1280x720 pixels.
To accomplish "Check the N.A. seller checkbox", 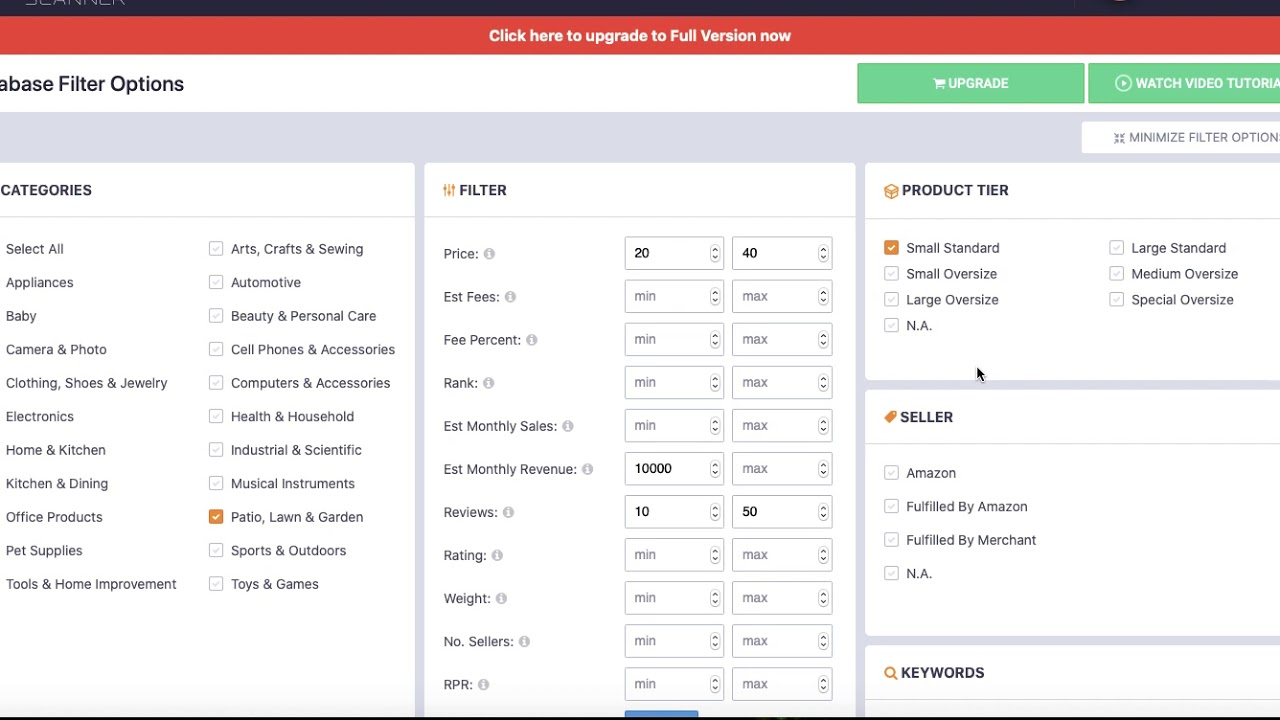I will click(x=891, y=573).
